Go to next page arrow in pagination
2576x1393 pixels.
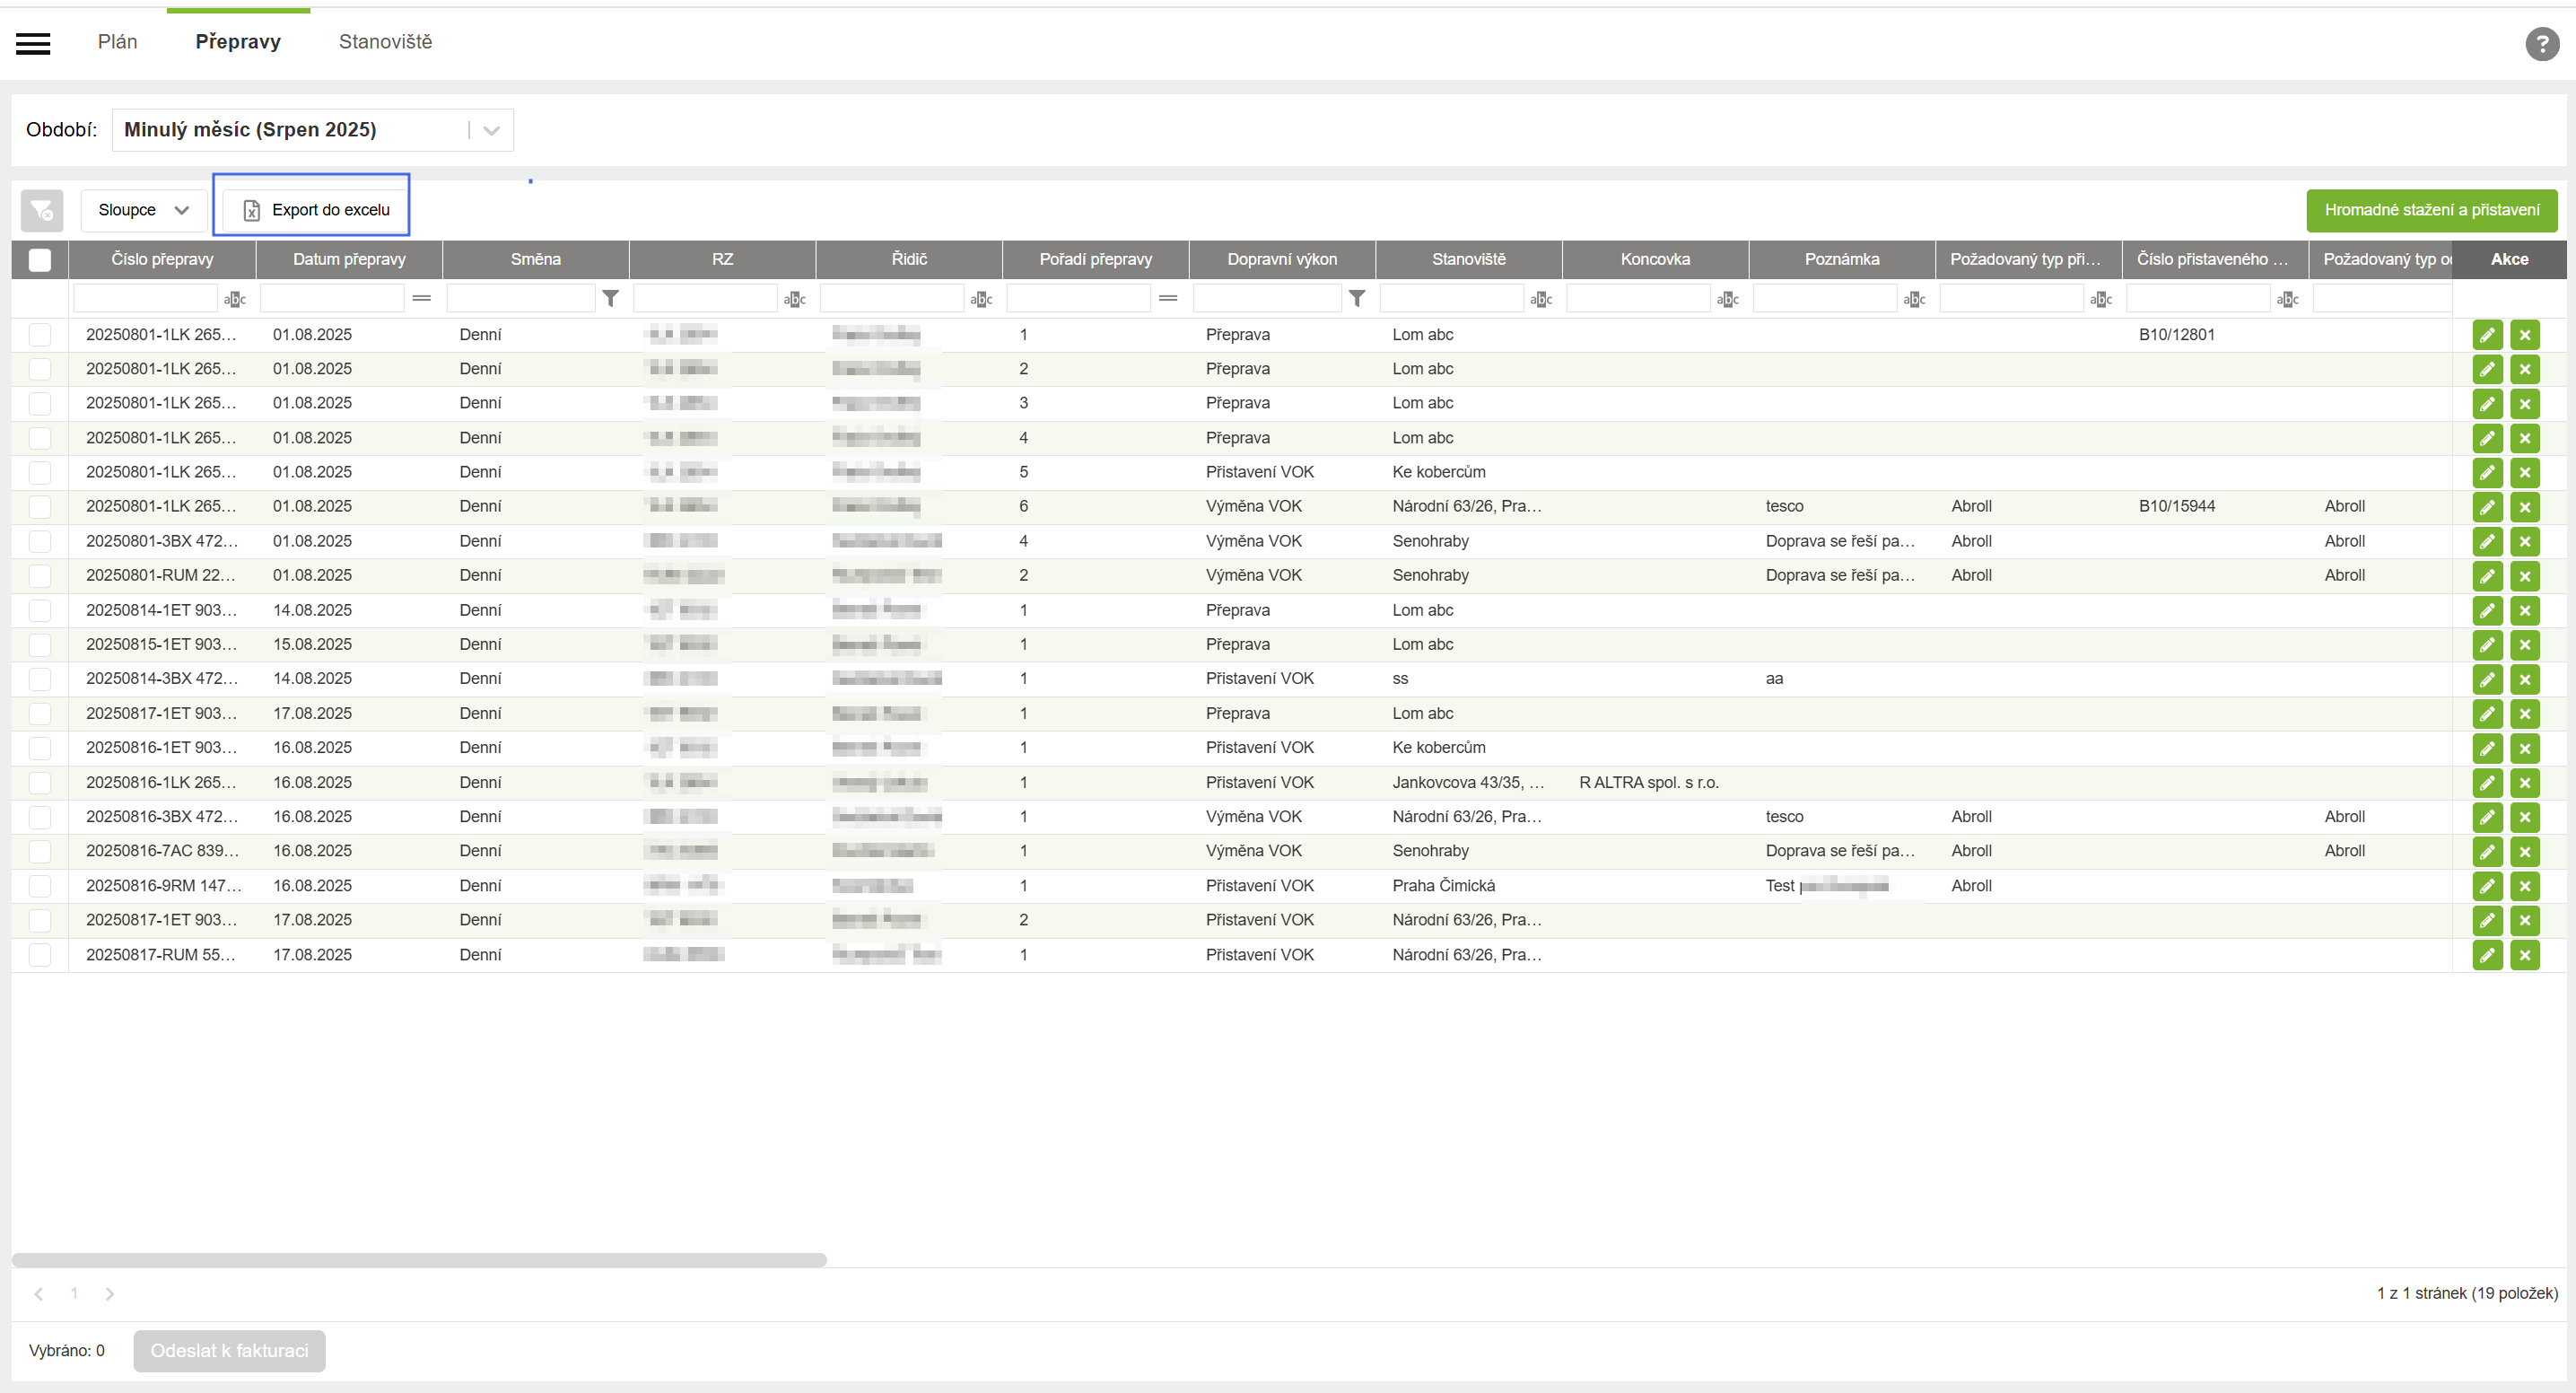(110, 1294)
